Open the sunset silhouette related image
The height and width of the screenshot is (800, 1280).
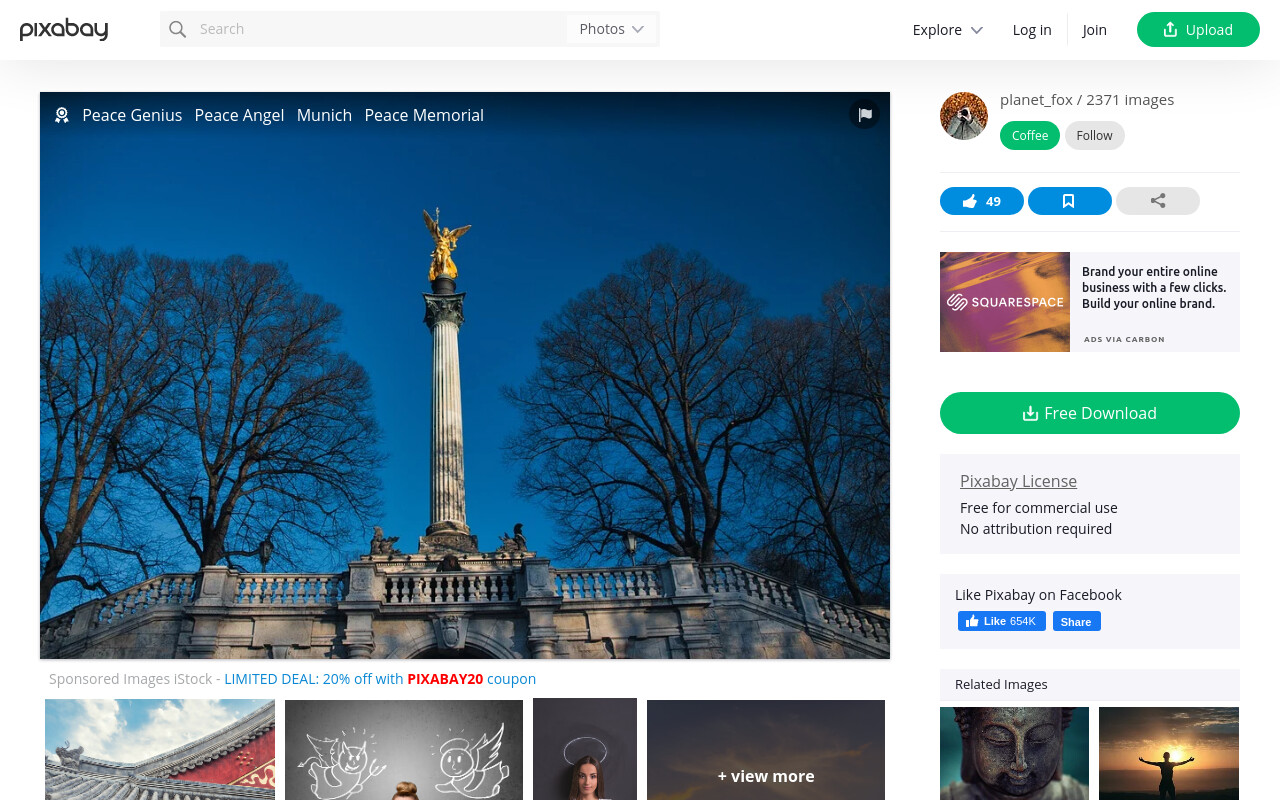[x=1169, y=753]
